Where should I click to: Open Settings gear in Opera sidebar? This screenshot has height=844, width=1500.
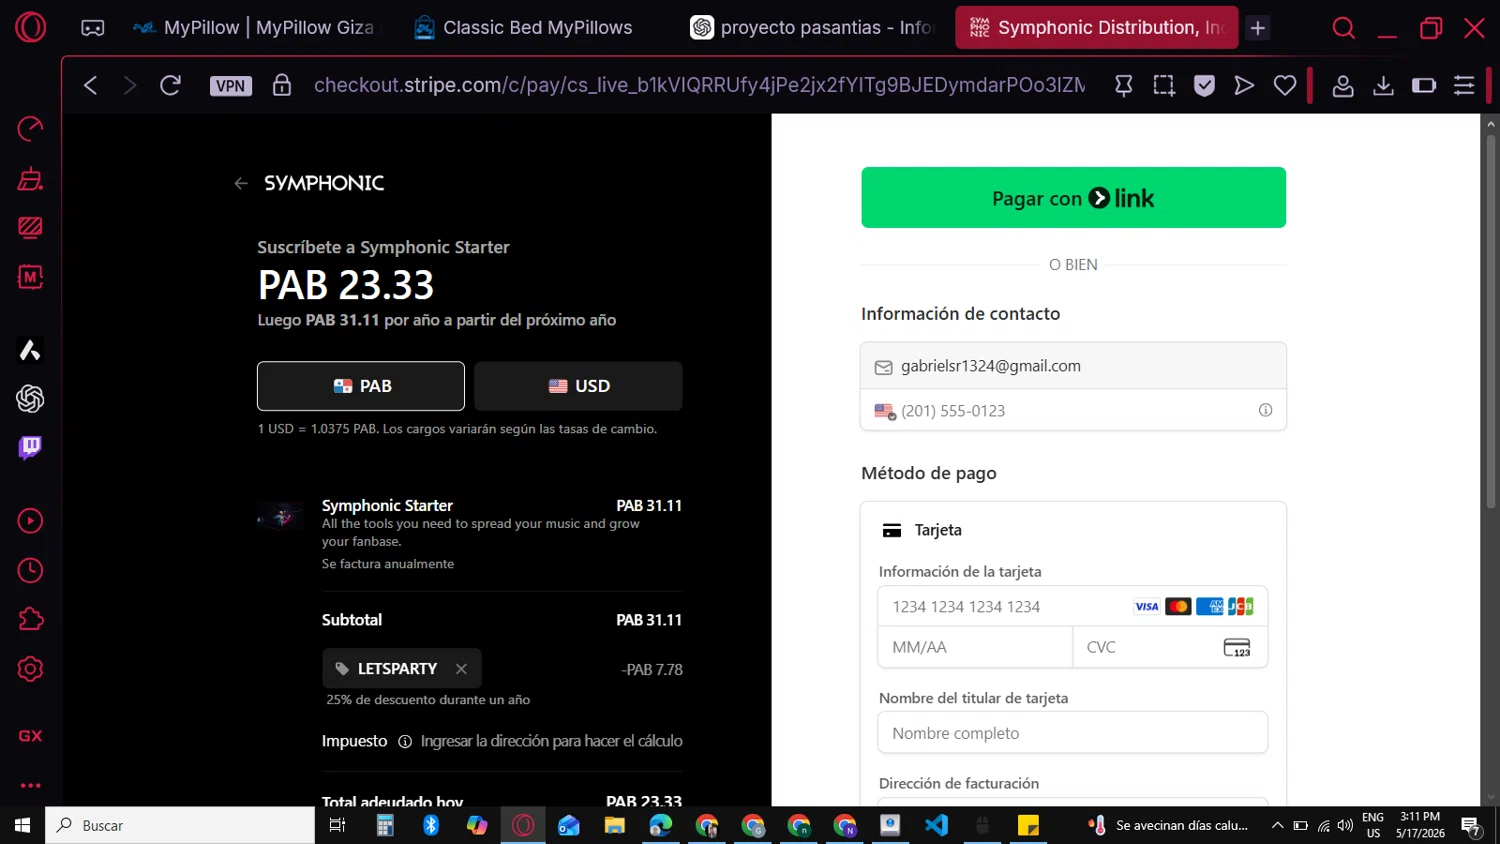[30, 669]
